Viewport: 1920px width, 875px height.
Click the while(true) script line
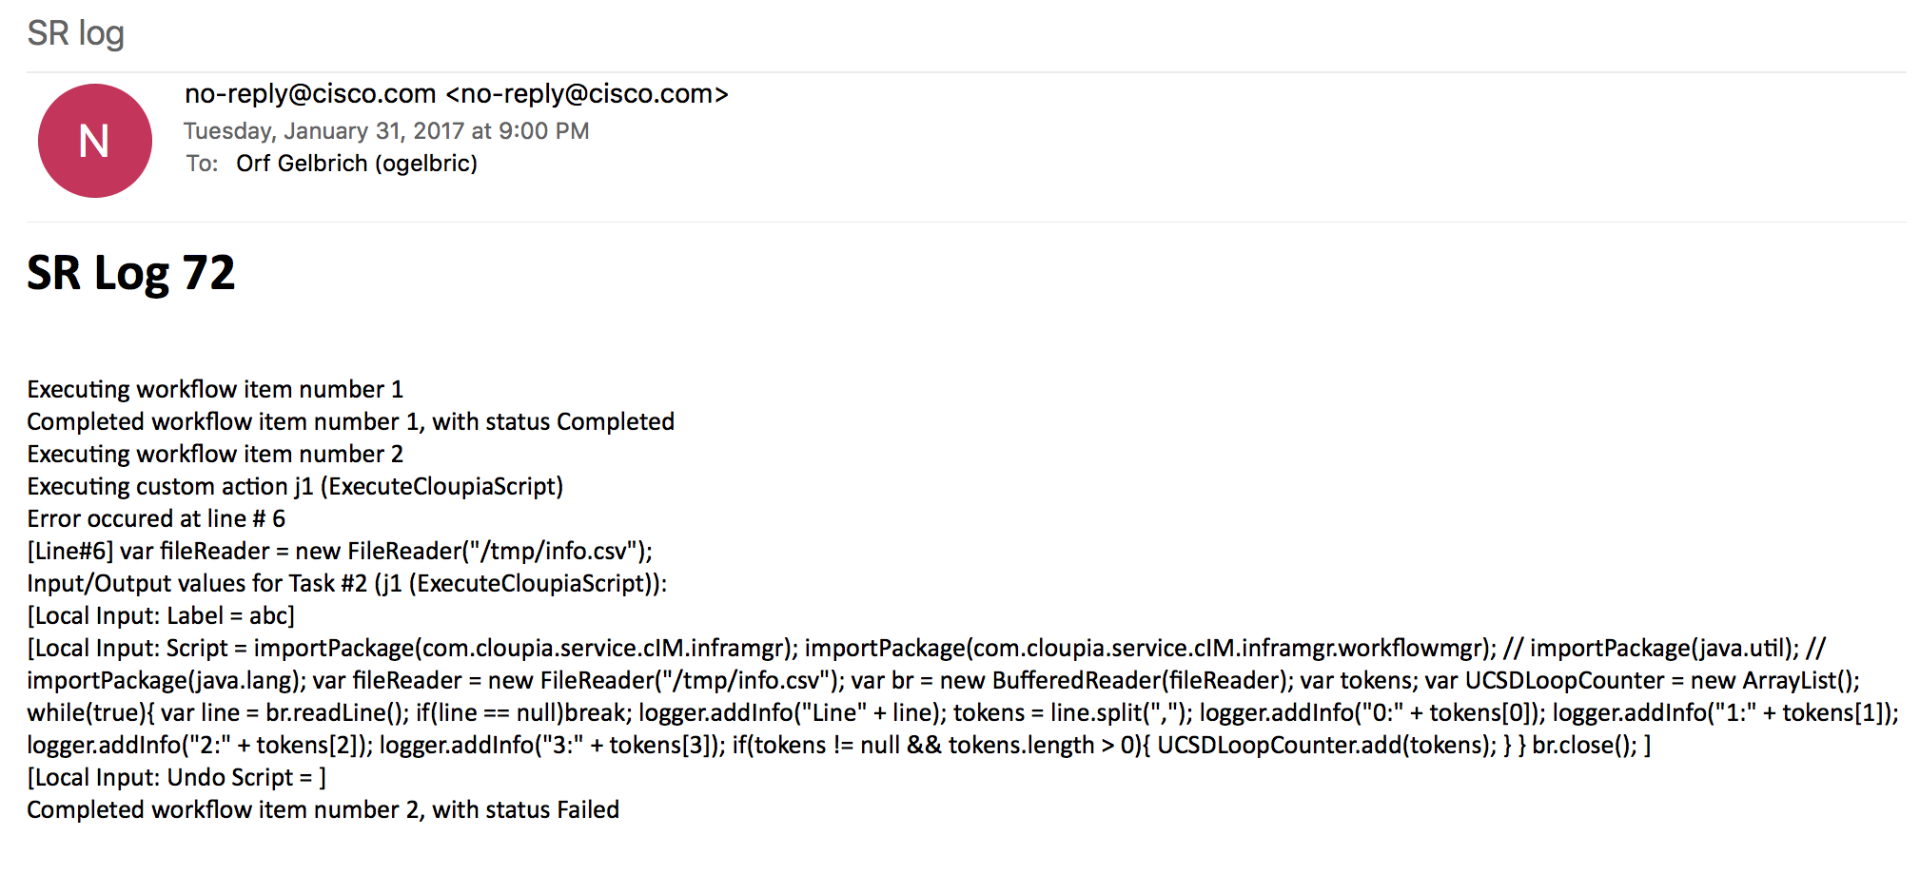[x=963, y=713]
